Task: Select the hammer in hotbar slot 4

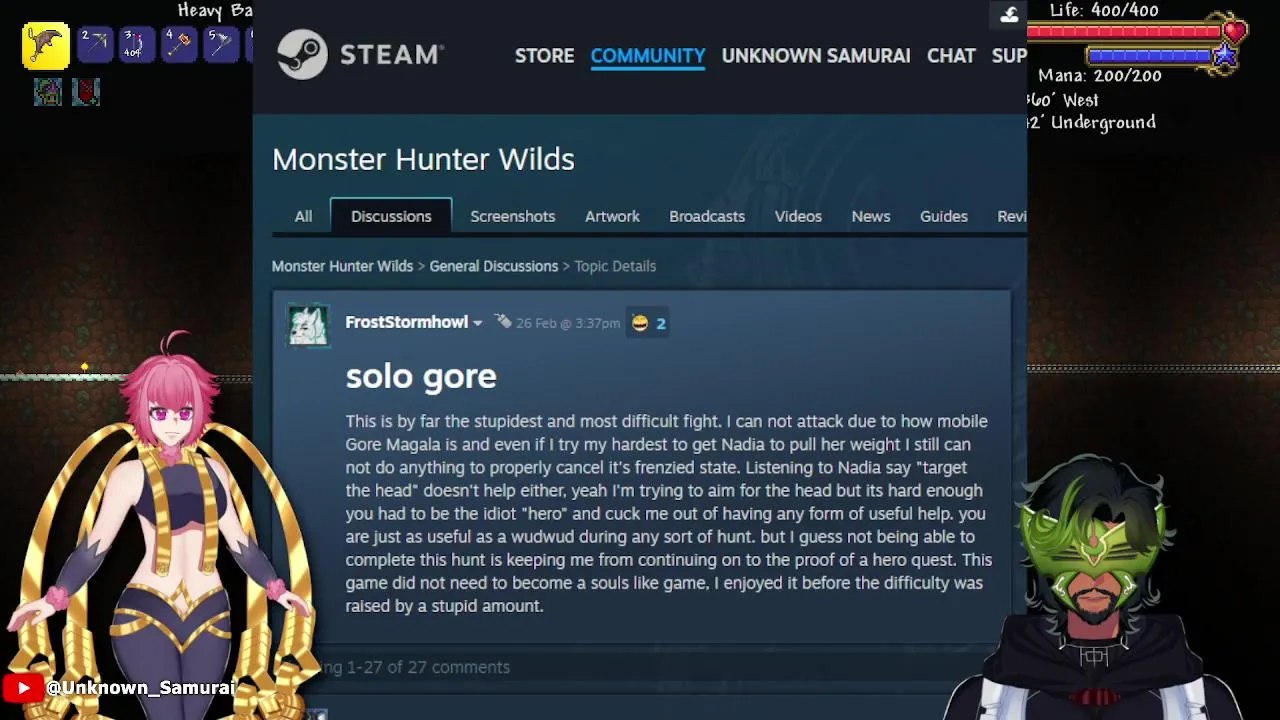Action: click(179, 45)
